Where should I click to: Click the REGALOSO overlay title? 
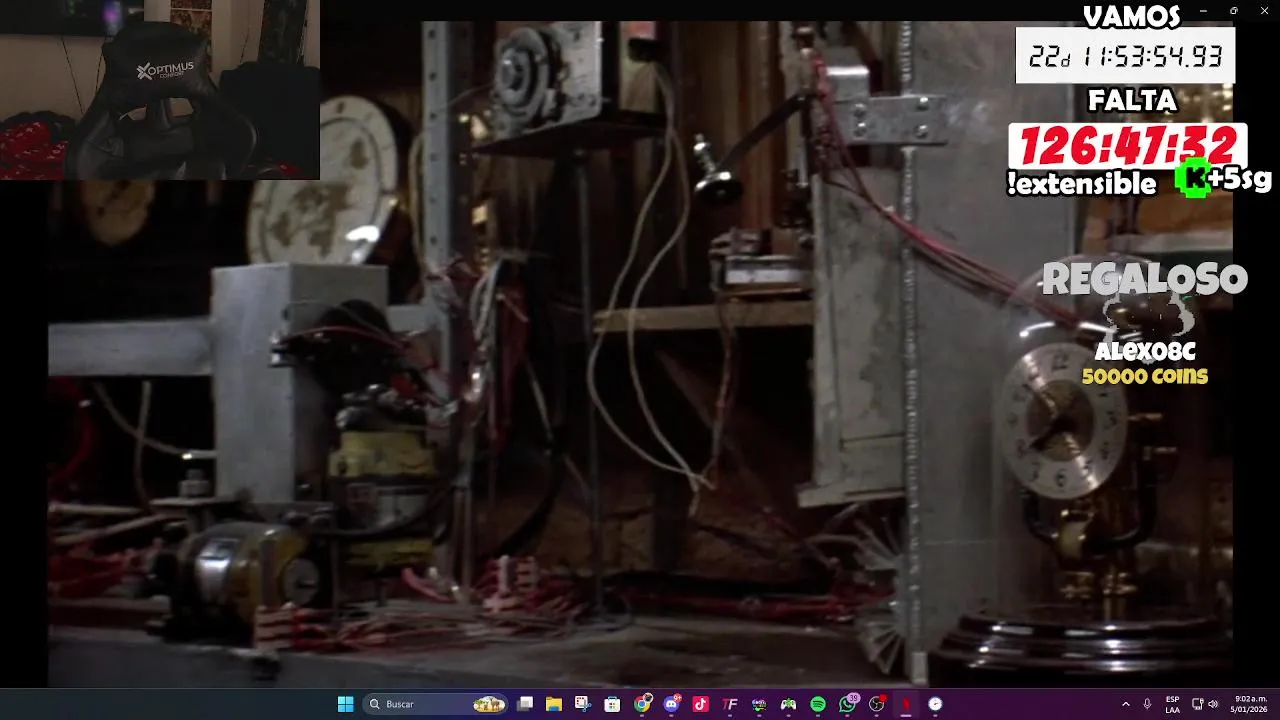tap(1145, 280)
